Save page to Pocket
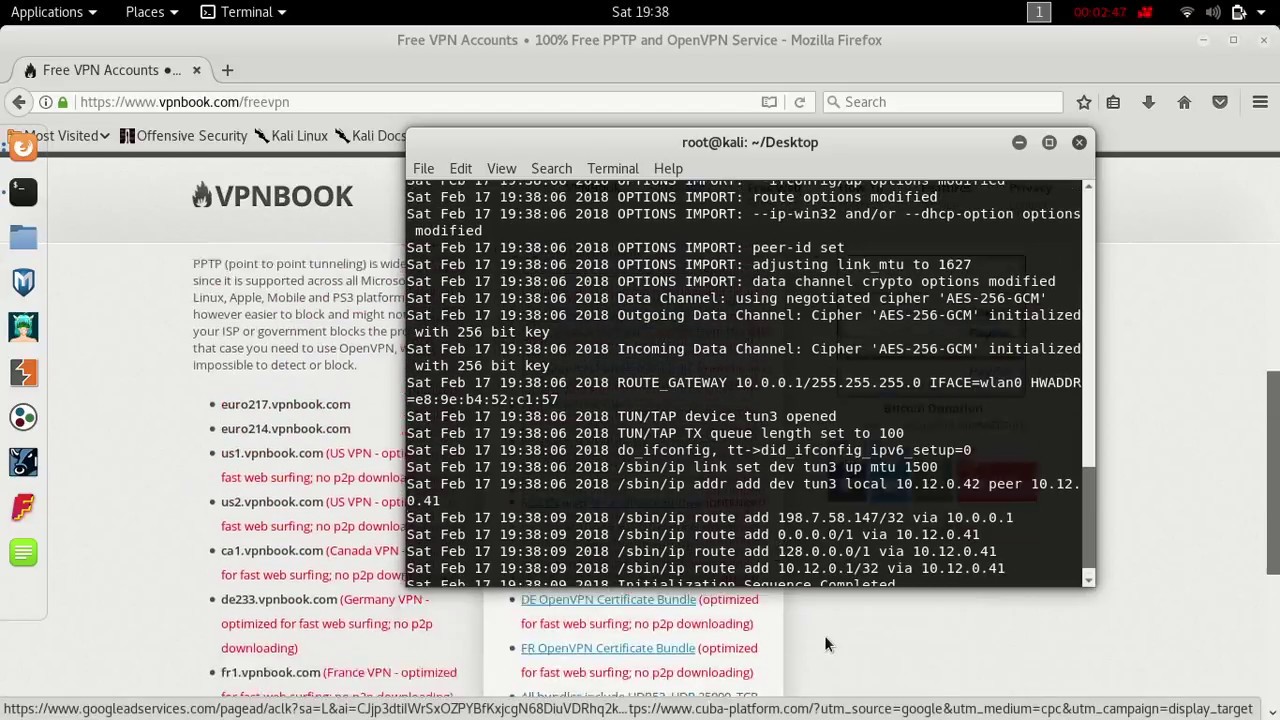 [x=1220, y=102]
